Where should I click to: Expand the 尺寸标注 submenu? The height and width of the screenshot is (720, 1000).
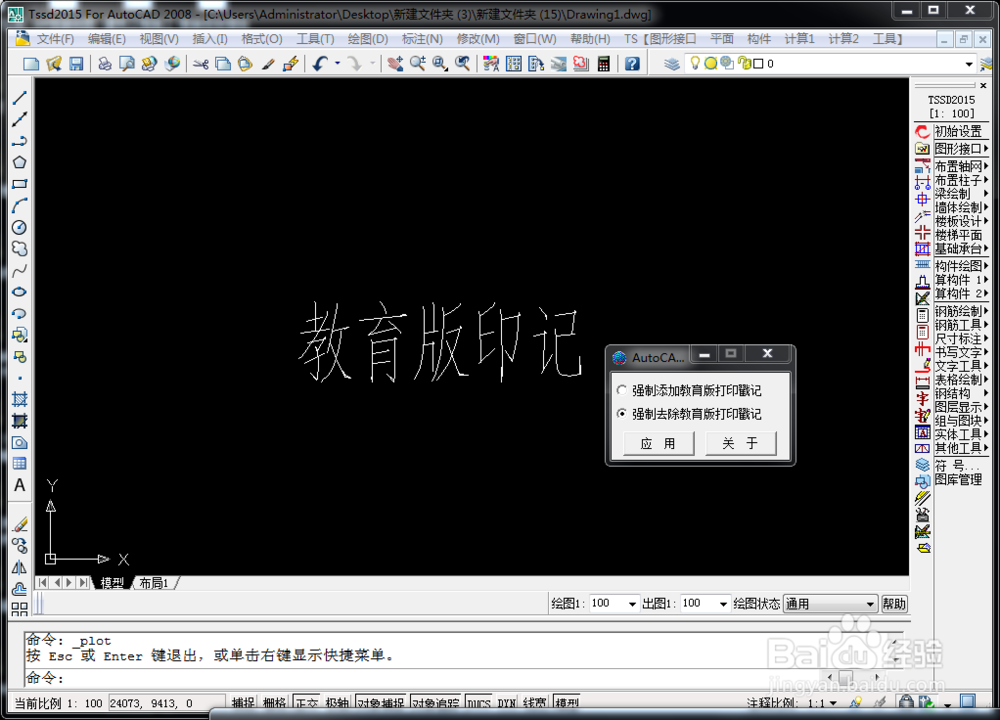click(961, 339)
